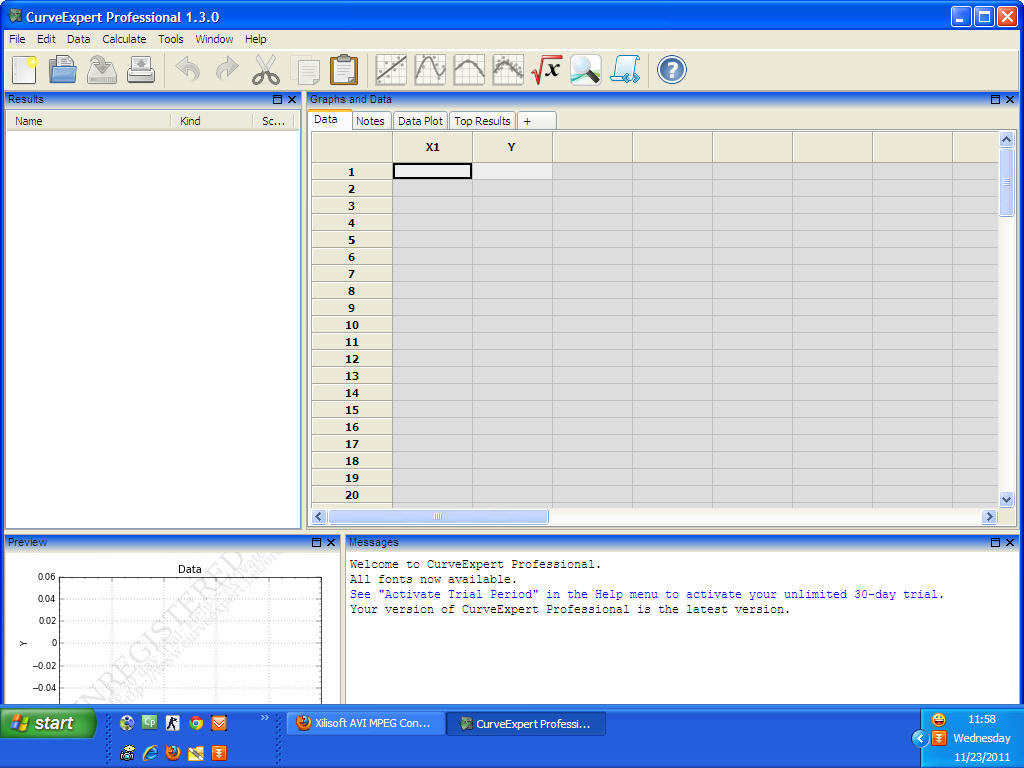Cut selection with the scissors icon
This screenshot has width=1024, height=768.
(x=266, y=70)
